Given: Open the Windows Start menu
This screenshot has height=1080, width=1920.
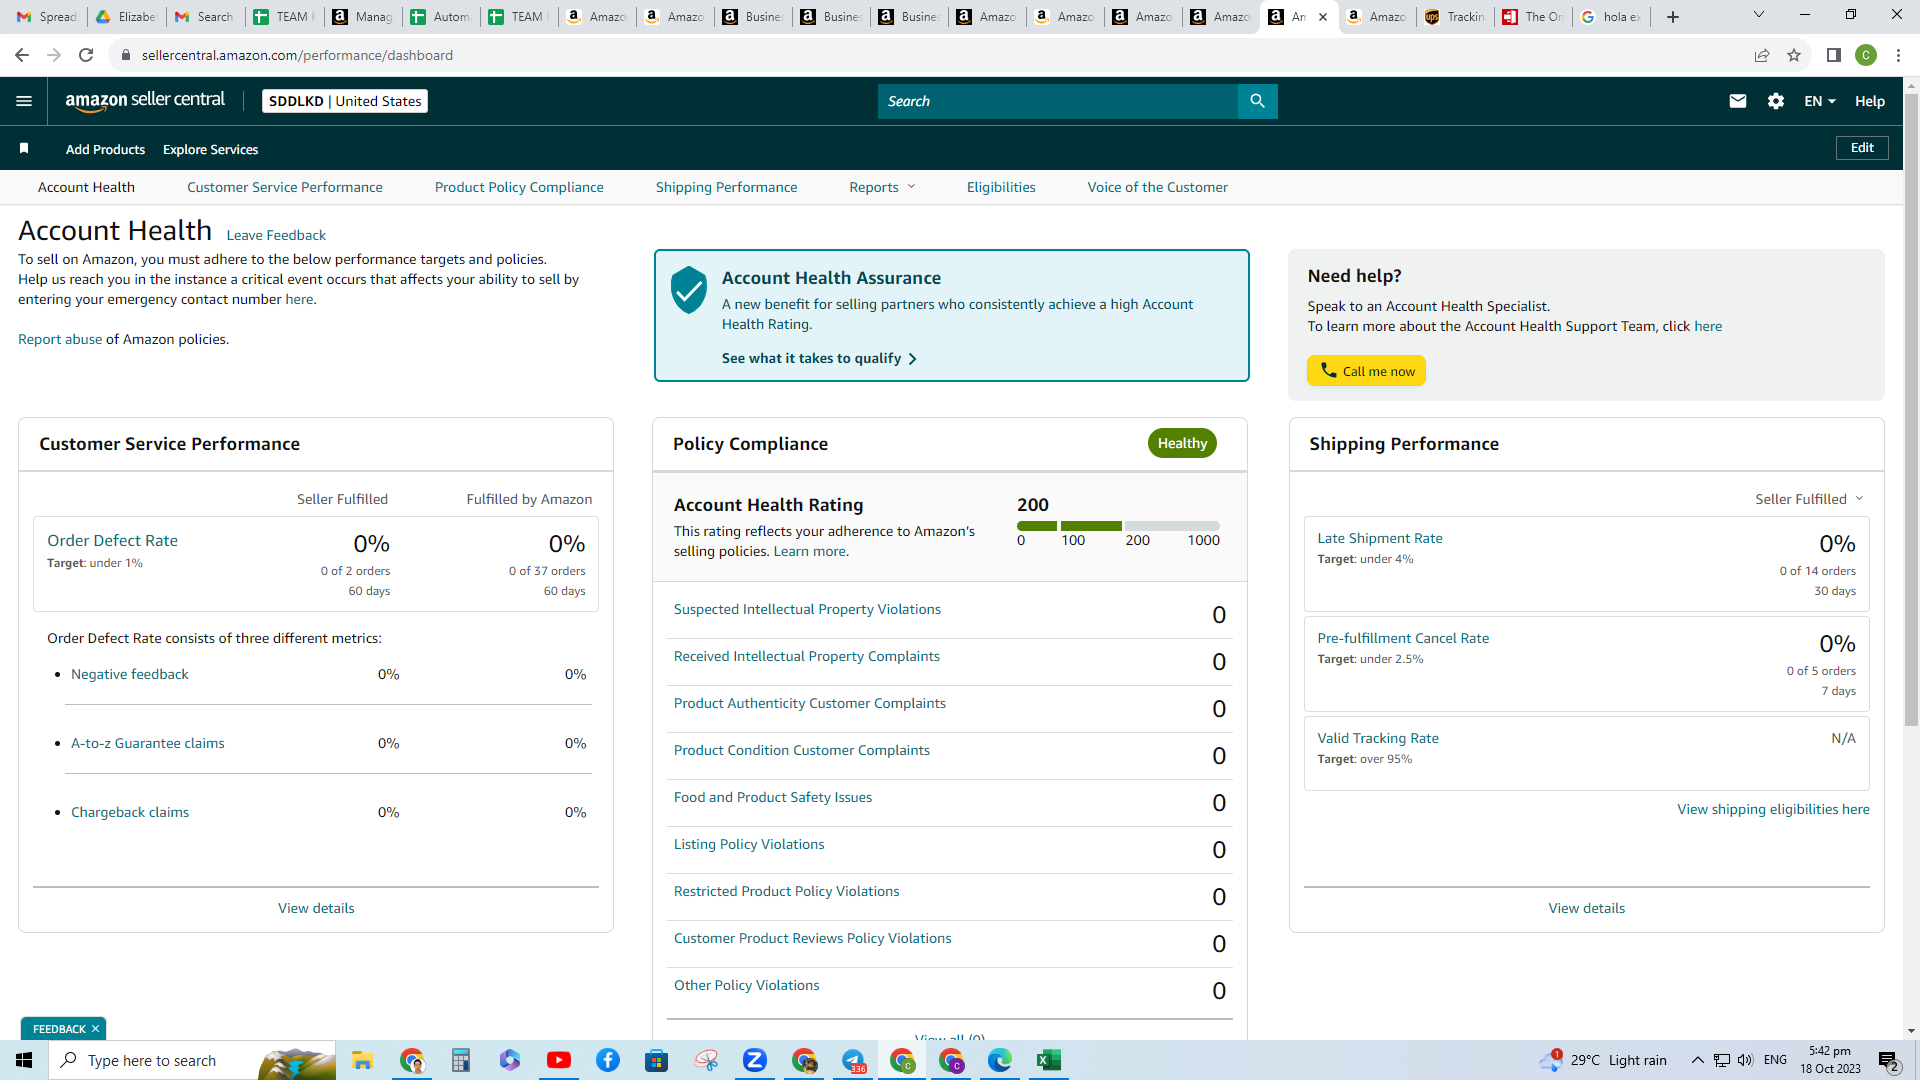Looking at the screenshot, I should pos(24,1060).
